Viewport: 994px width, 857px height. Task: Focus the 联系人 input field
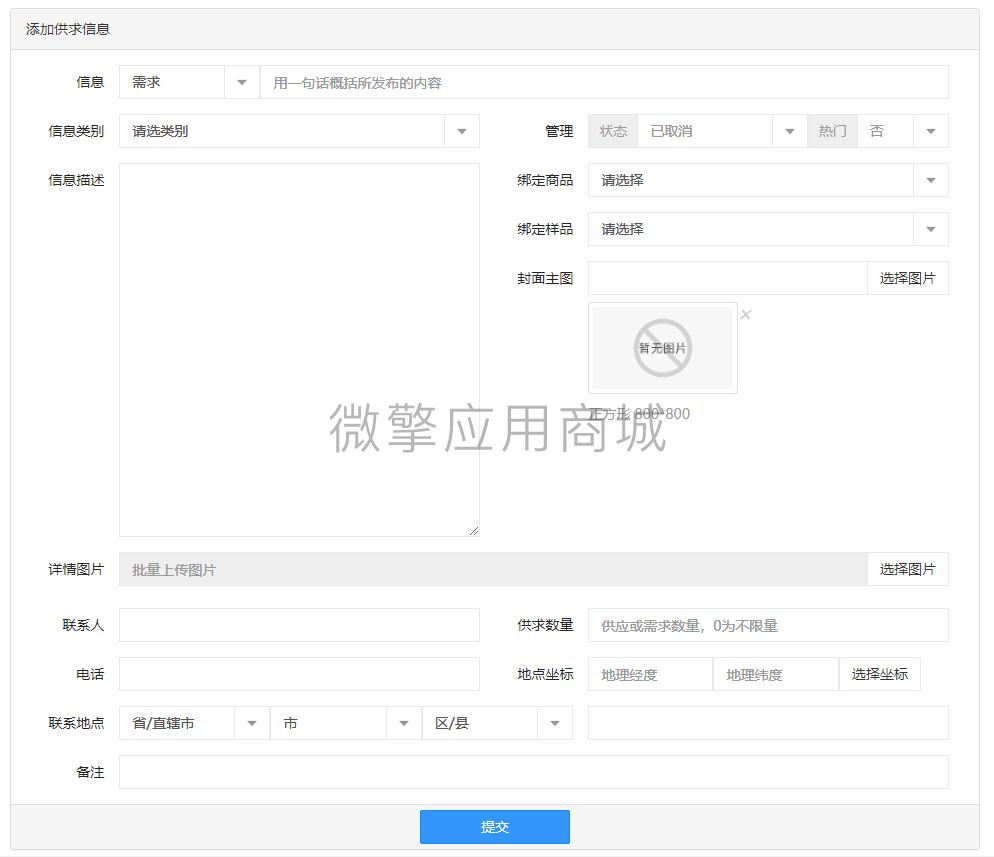(299, 625)
